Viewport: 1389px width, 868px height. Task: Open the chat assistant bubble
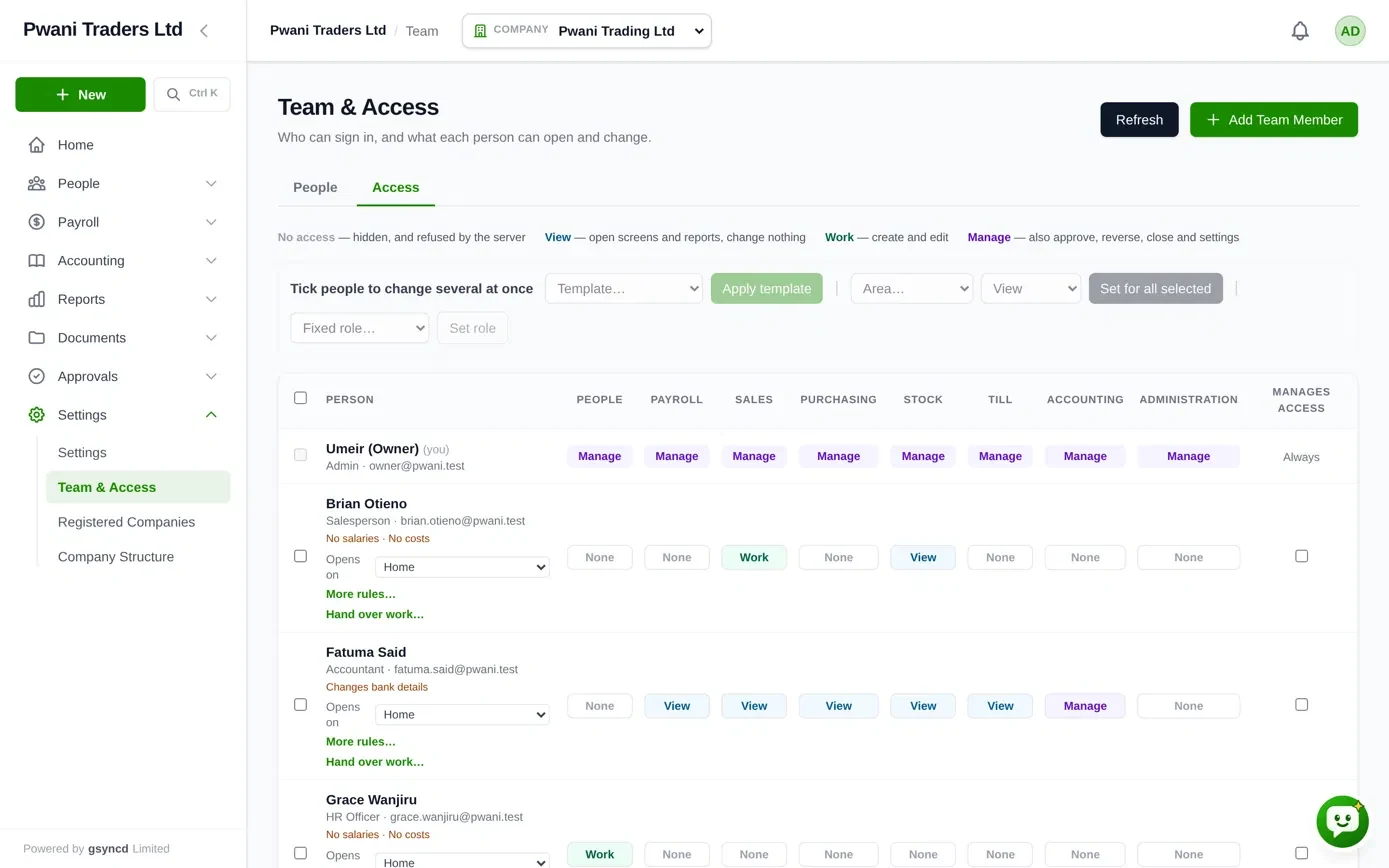1342,822
